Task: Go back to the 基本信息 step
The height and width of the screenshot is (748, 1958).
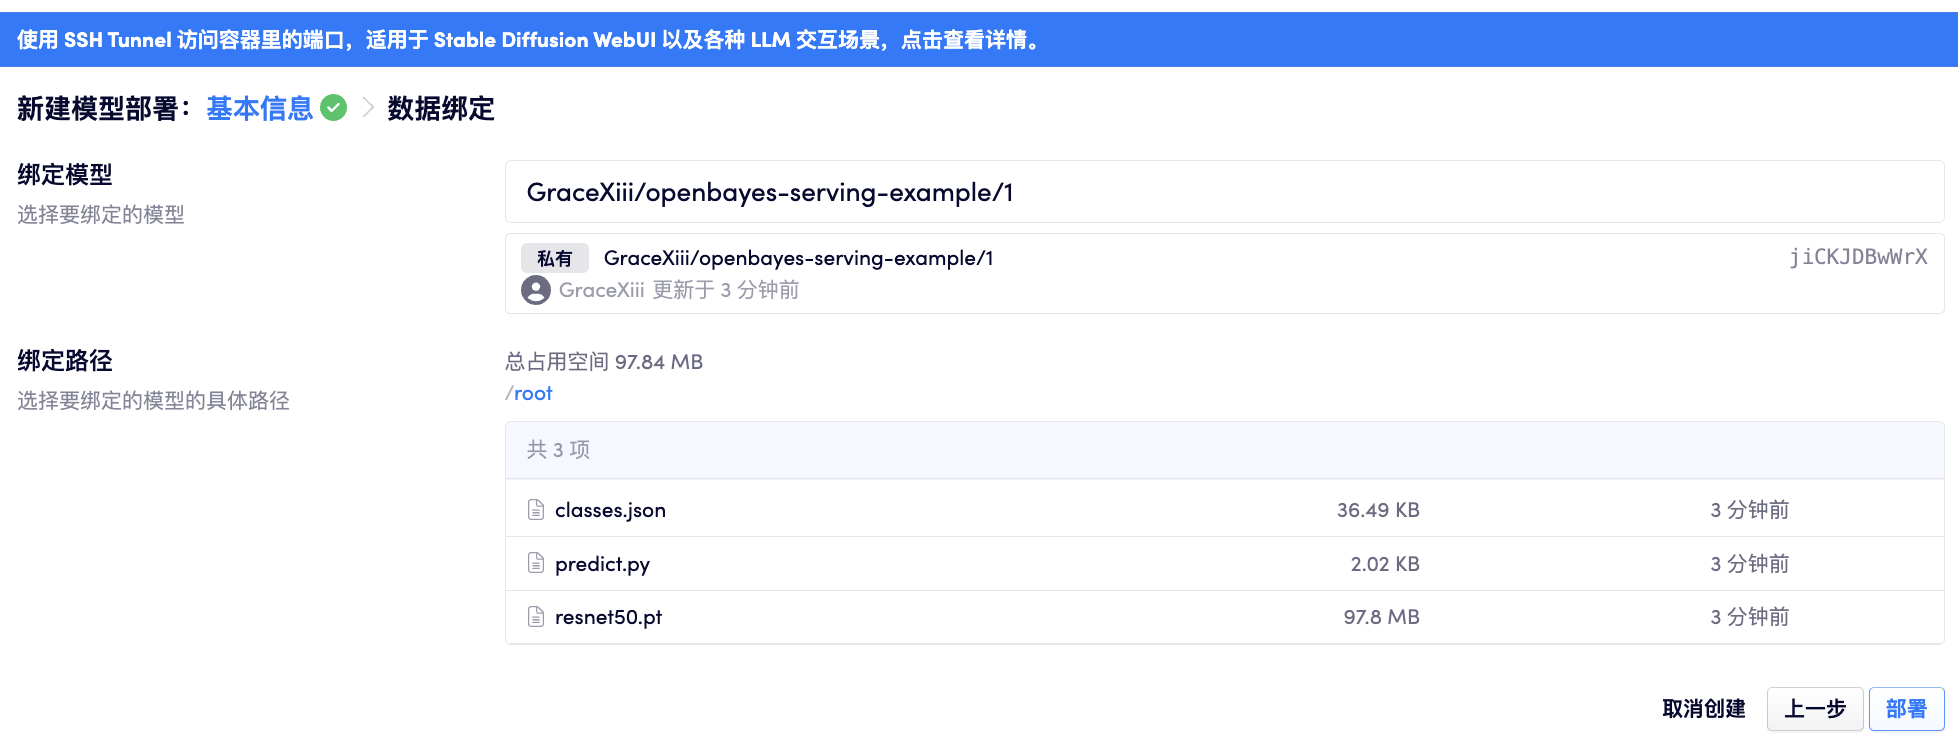Action: pyautogui.click(x=259, y=108)
